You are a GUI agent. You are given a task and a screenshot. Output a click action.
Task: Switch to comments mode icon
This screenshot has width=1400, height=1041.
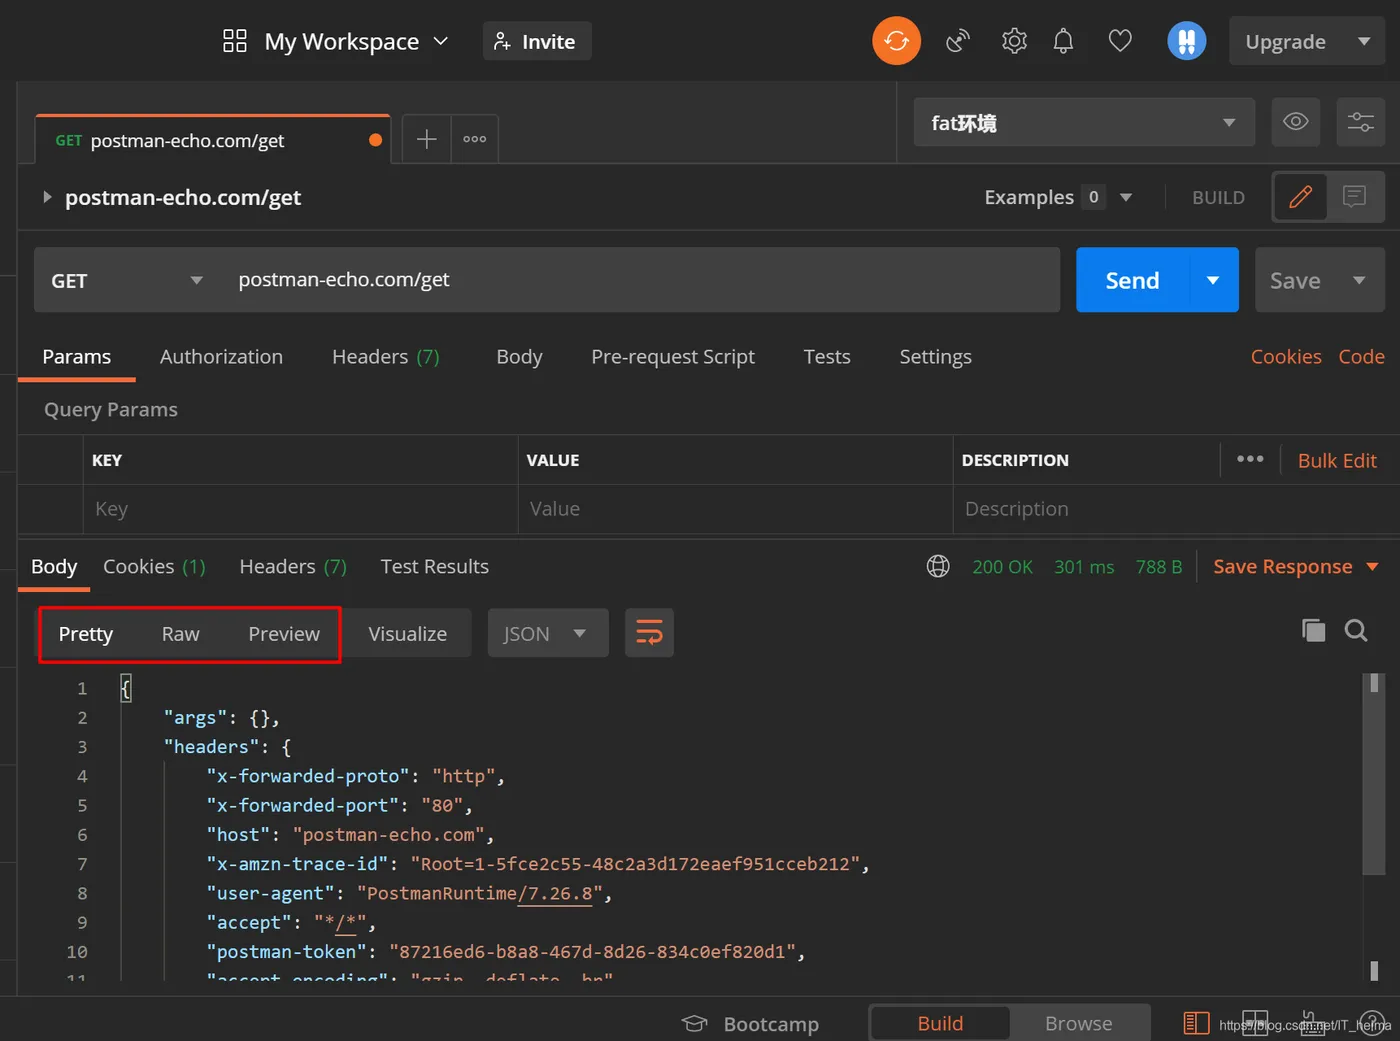[x=1354, y=197]
